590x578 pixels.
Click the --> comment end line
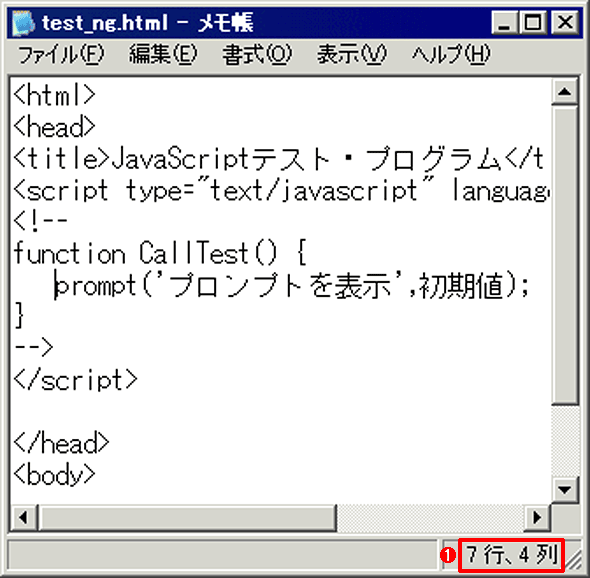[34, 348]
